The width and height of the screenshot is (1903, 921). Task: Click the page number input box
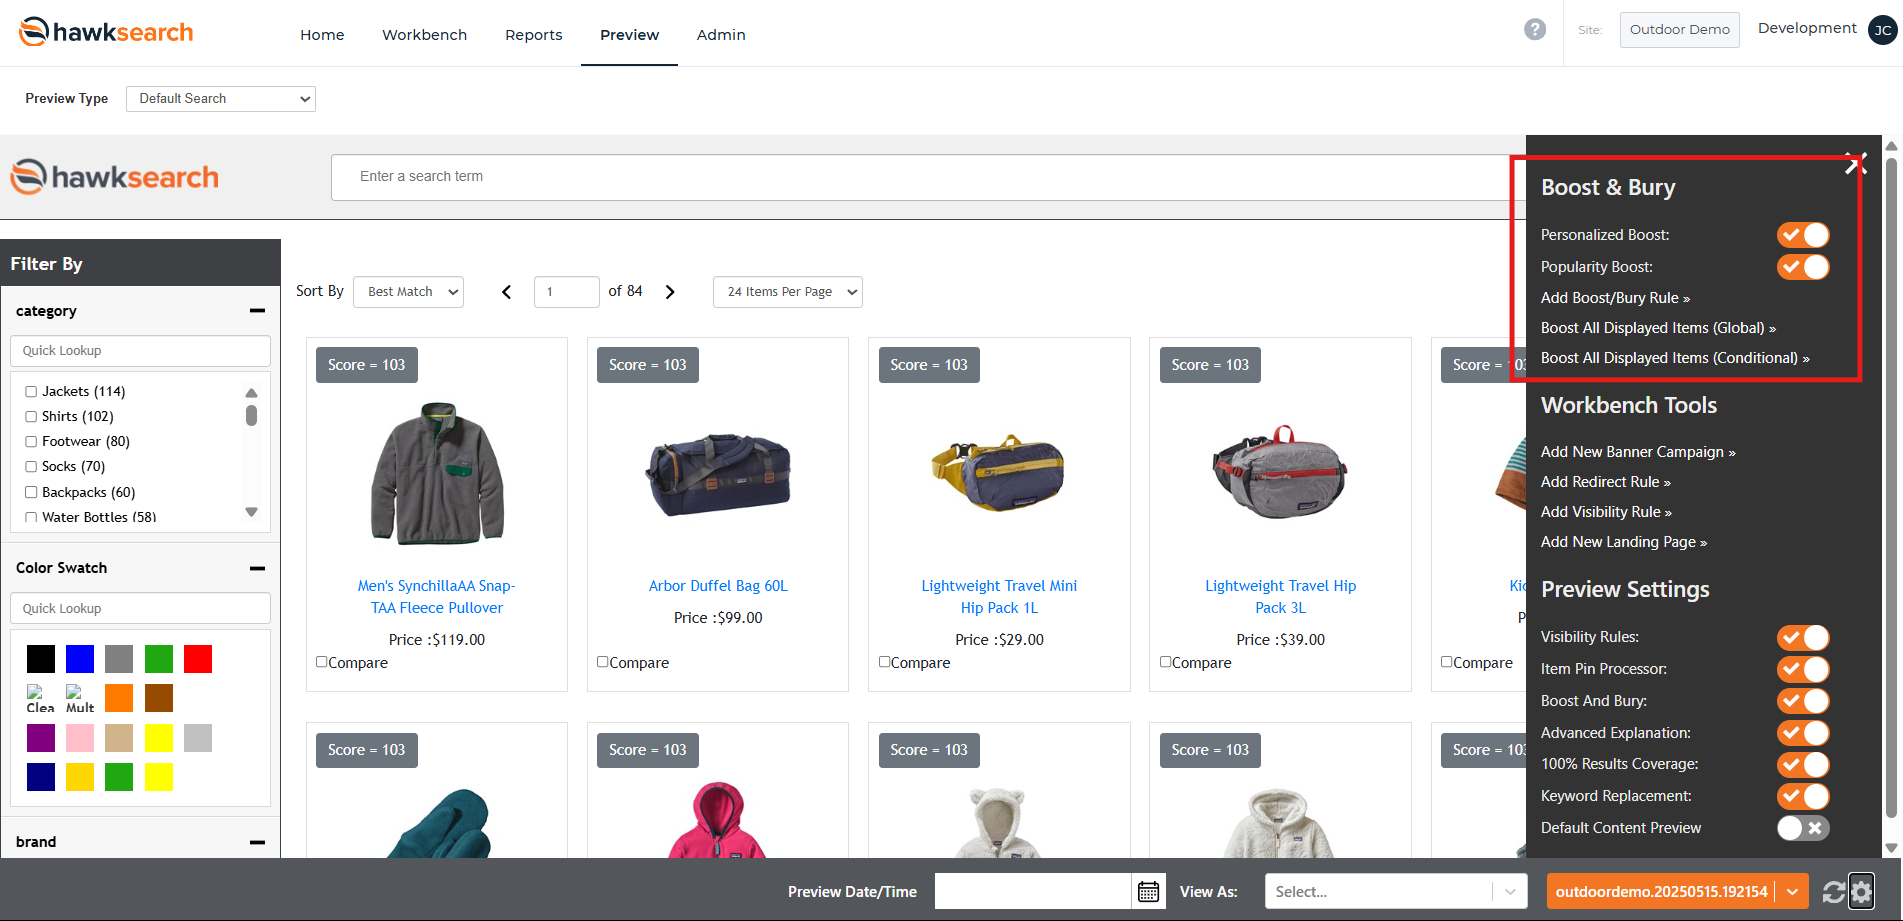pos(567,292)
